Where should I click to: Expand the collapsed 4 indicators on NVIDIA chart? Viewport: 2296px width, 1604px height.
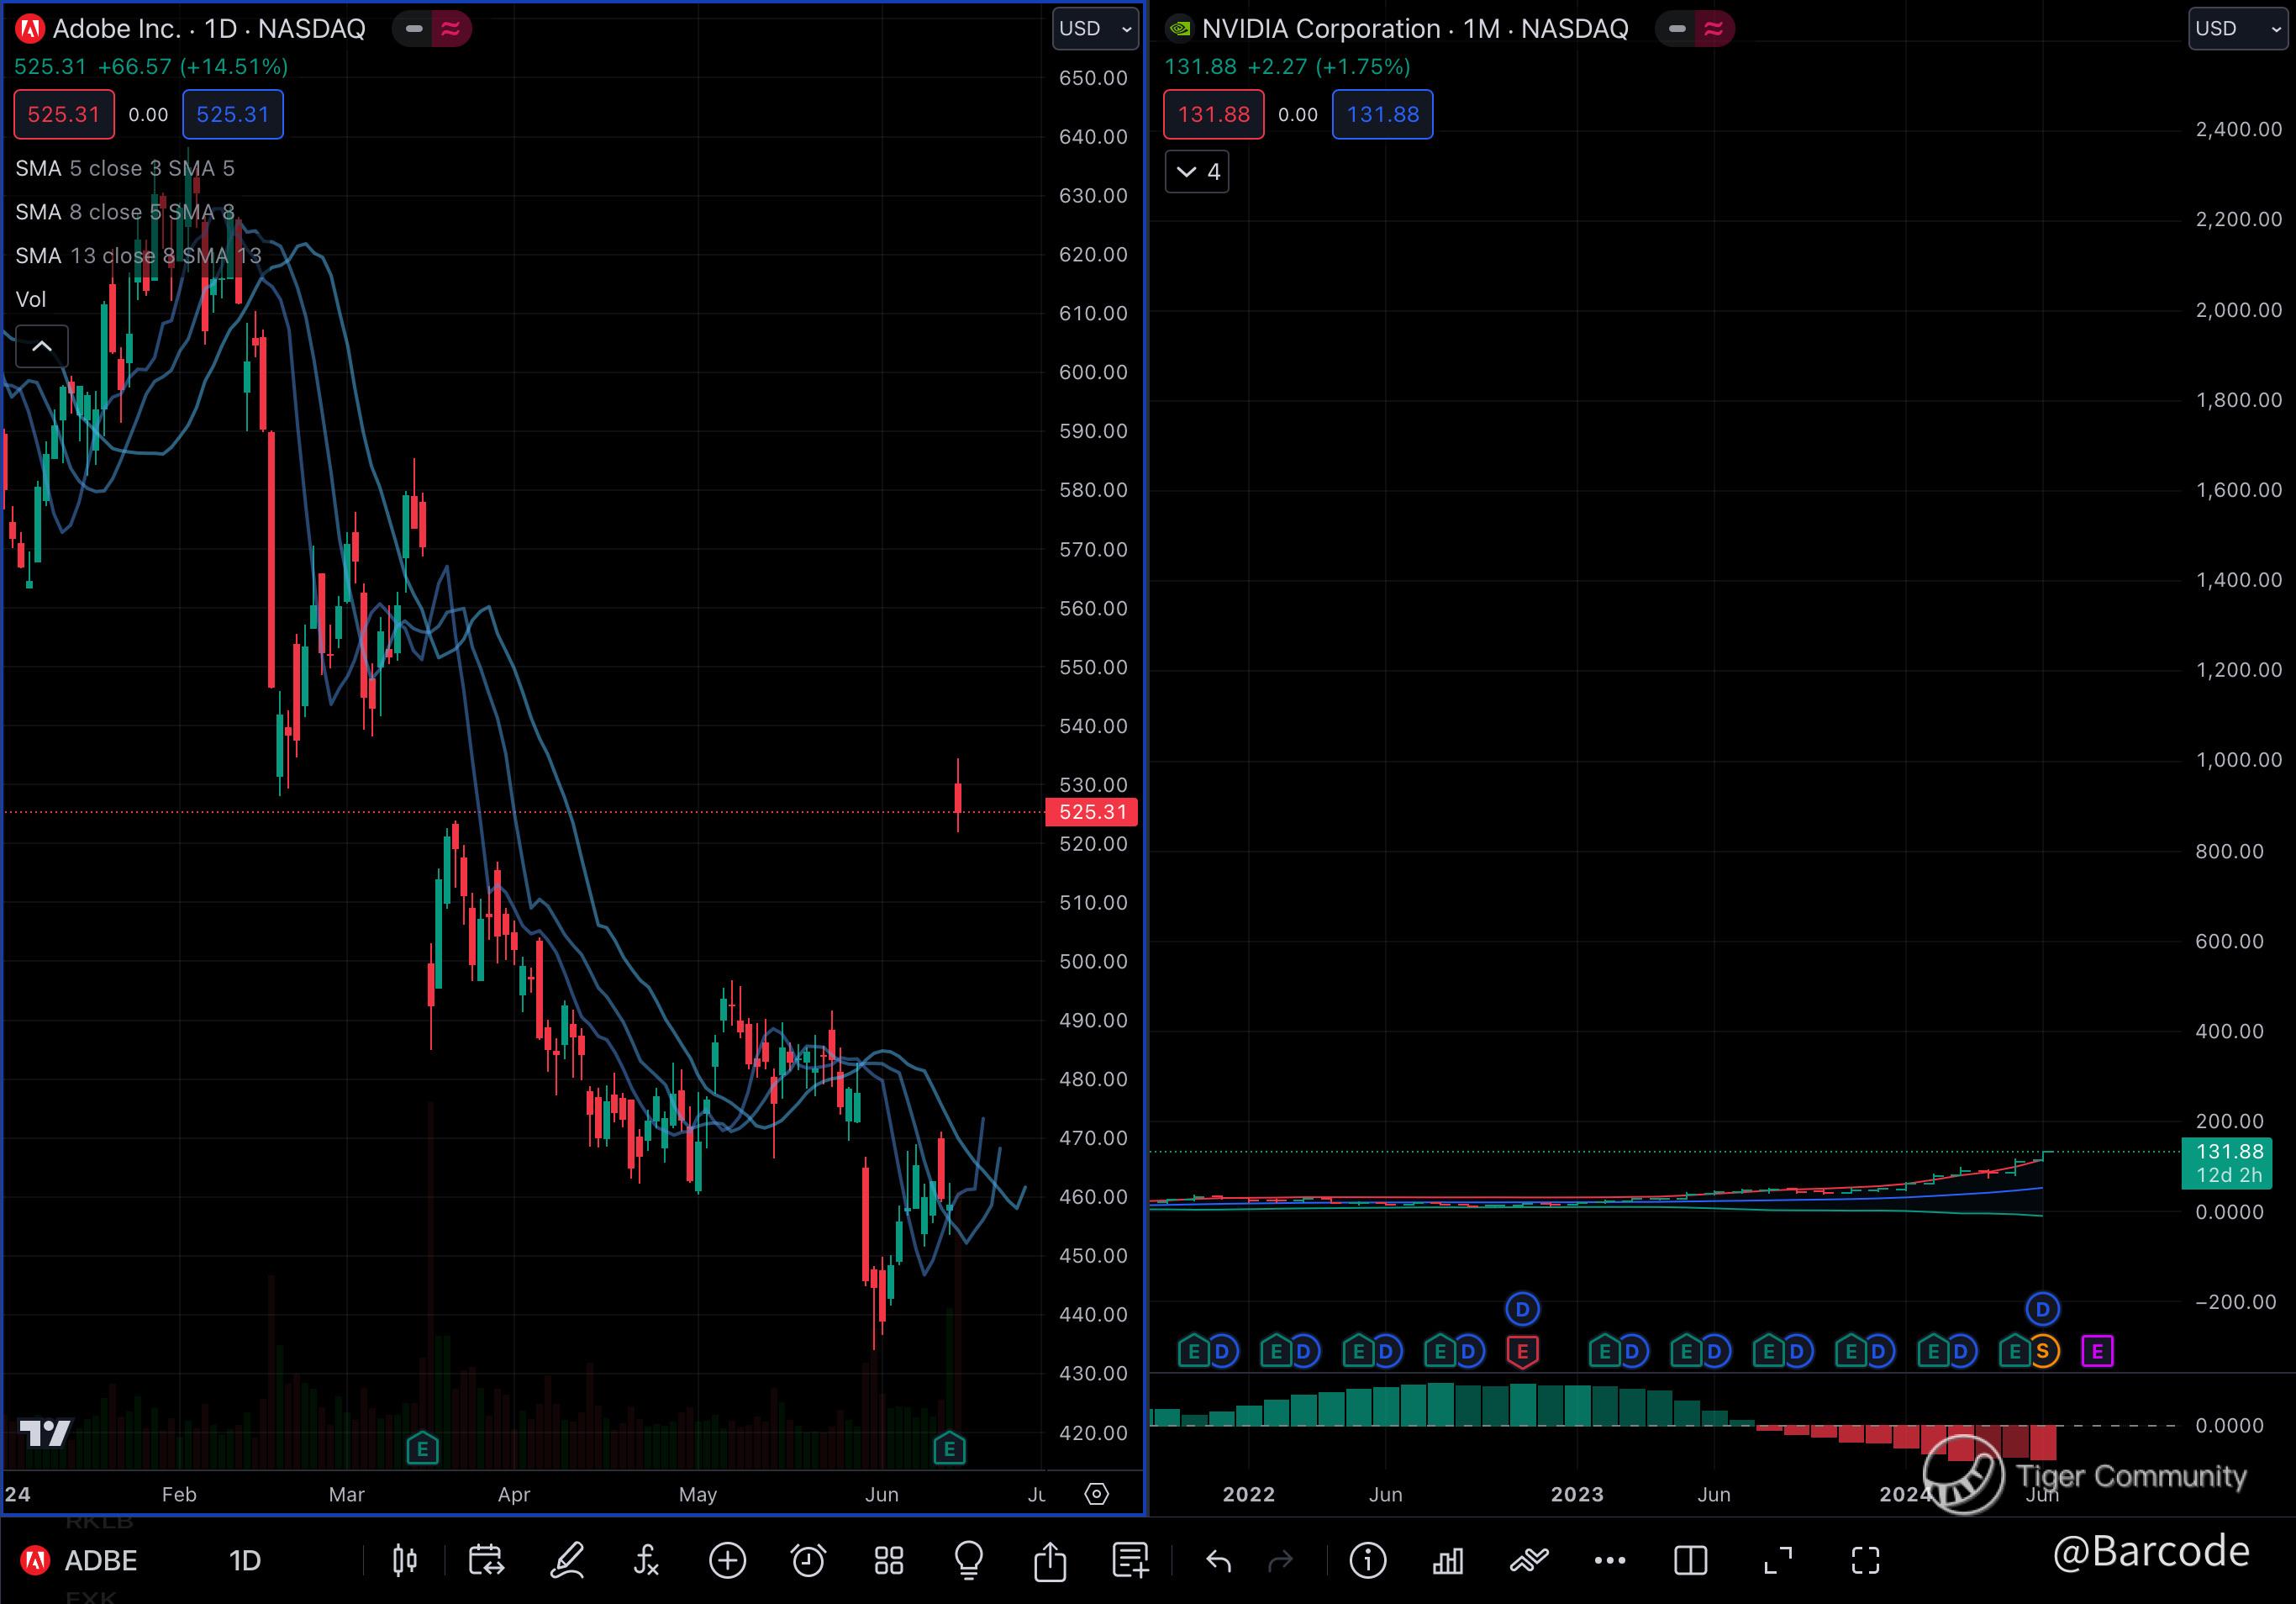[1197, 172]
